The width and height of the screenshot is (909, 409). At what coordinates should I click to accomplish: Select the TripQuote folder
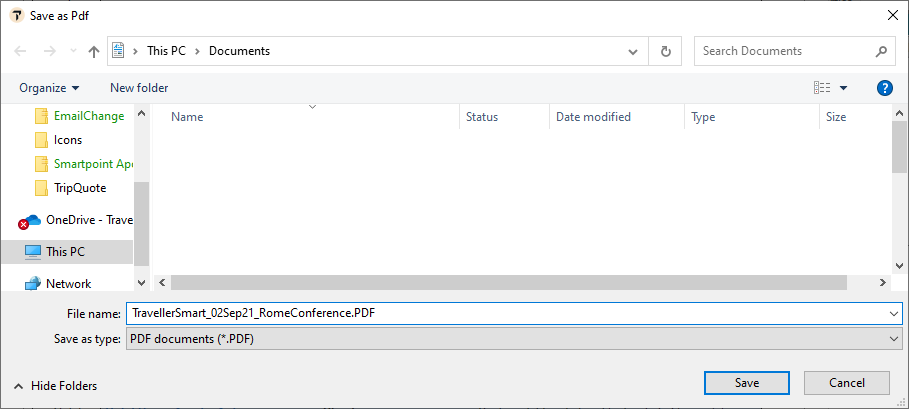79,188
